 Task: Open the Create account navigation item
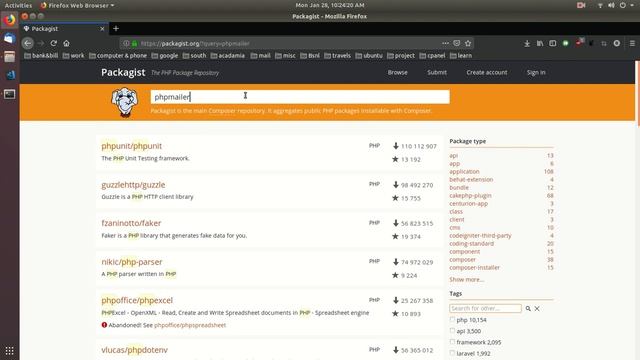487,72
